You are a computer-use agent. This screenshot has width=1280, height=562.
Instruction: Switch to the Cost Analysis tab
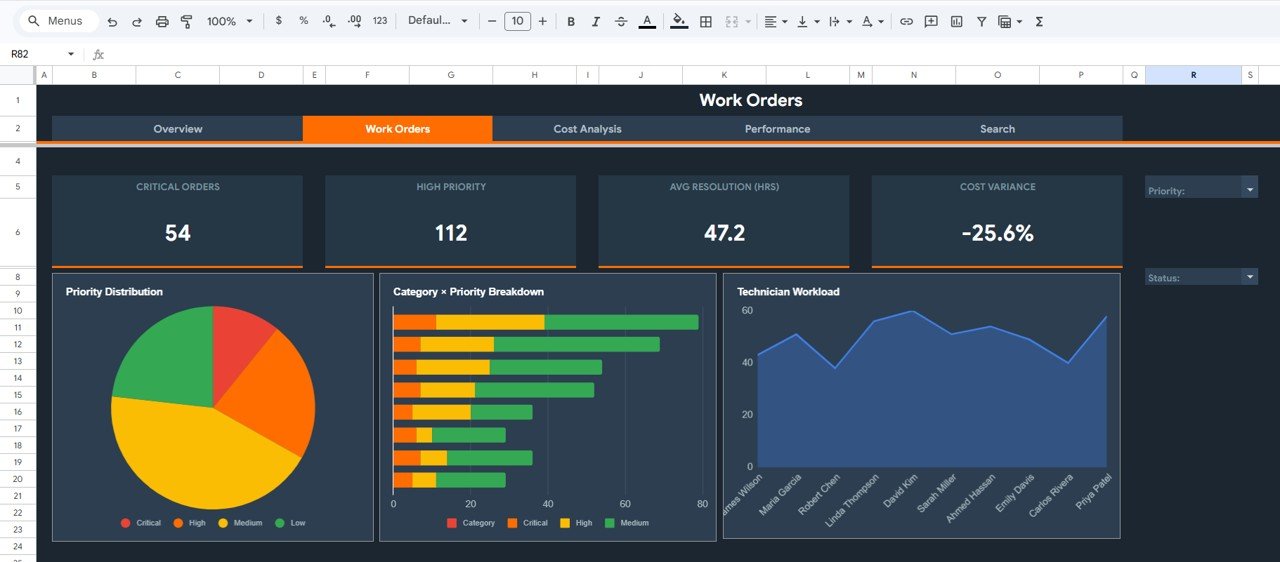[x=587, y=129]
